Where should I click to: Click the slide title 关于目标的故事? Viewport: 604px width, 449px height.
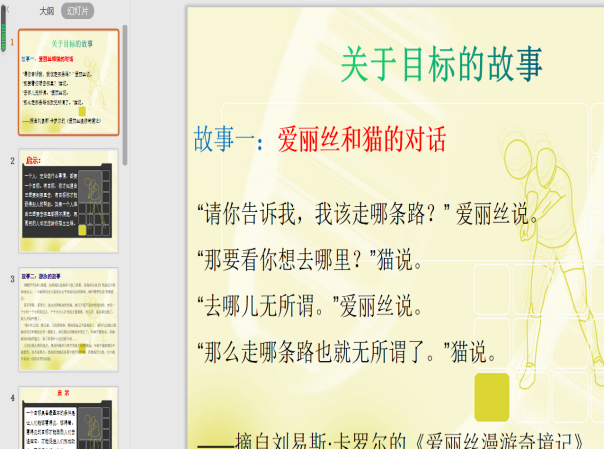coord(441,66)
